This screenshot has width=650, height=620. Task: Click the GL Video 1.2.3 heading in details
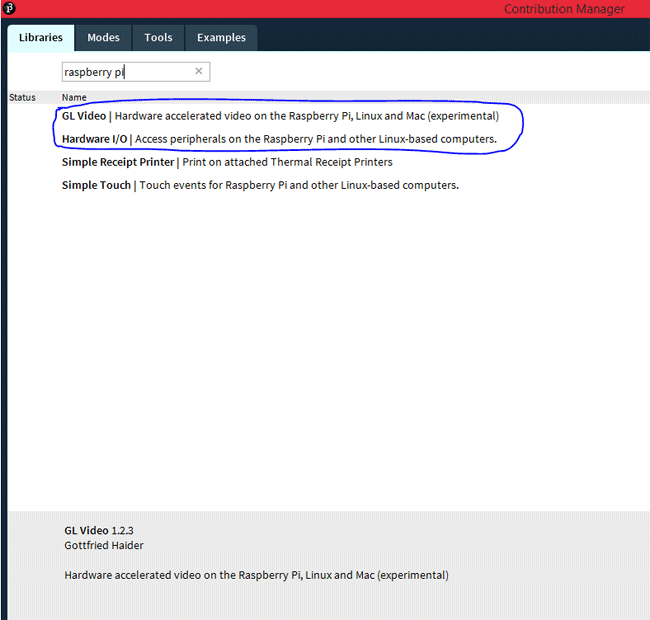pos(98,530)
